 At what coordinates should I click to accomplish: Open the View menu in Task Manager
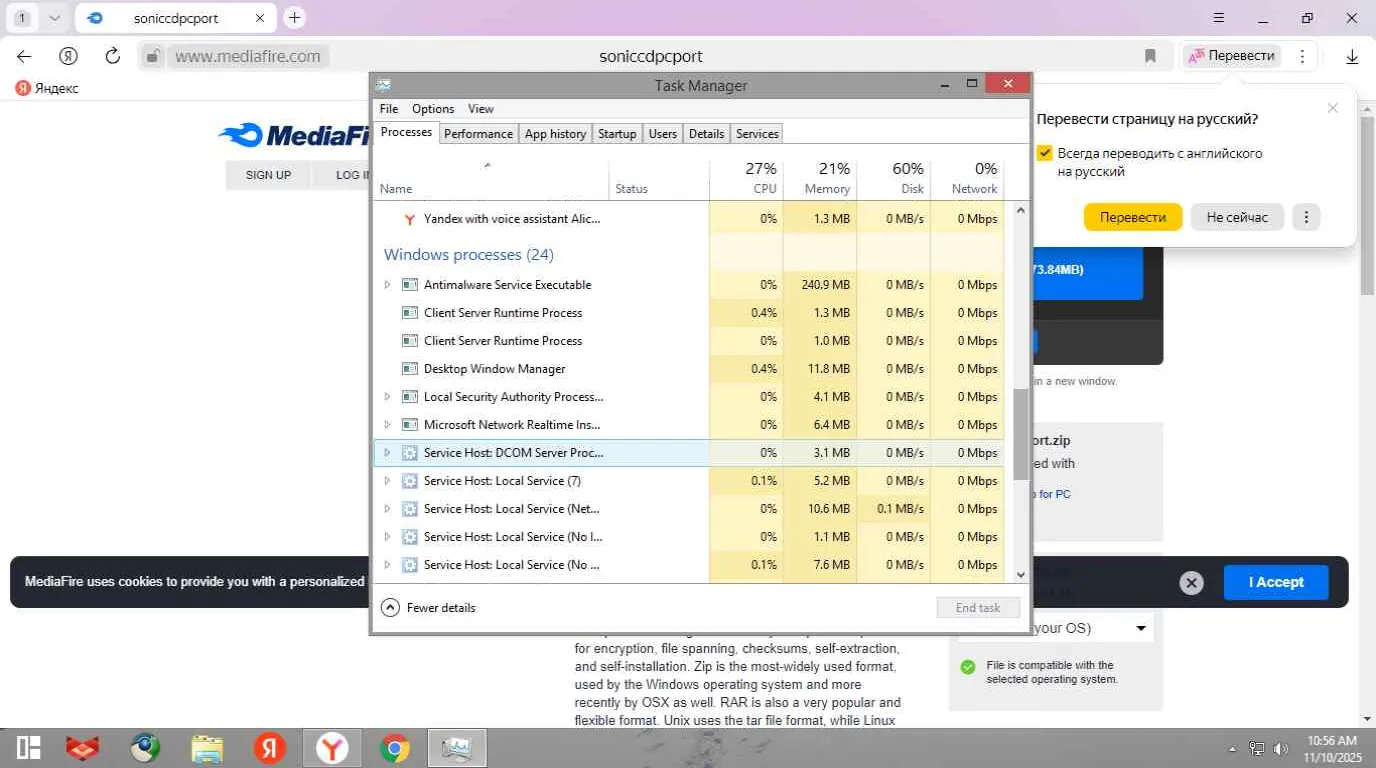(x=481, y=109)
